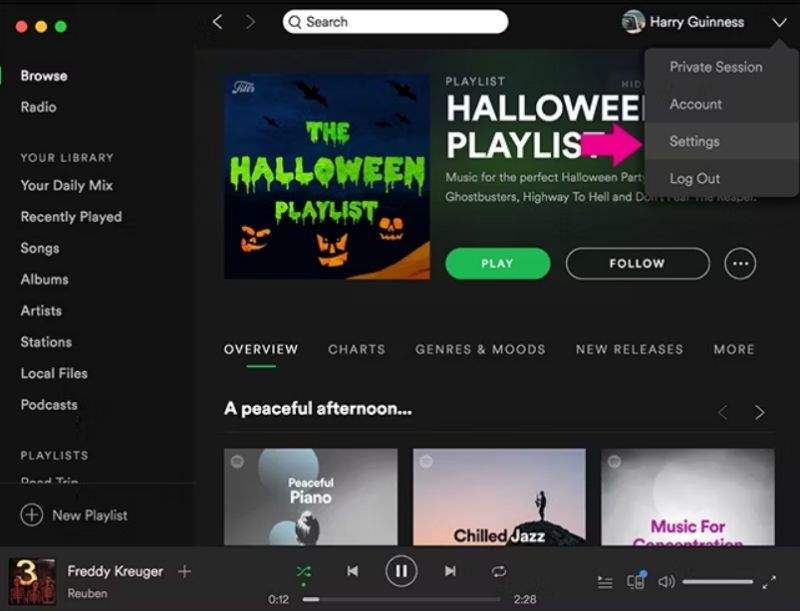Mute with the volume speaker icon

pos(666,581)
